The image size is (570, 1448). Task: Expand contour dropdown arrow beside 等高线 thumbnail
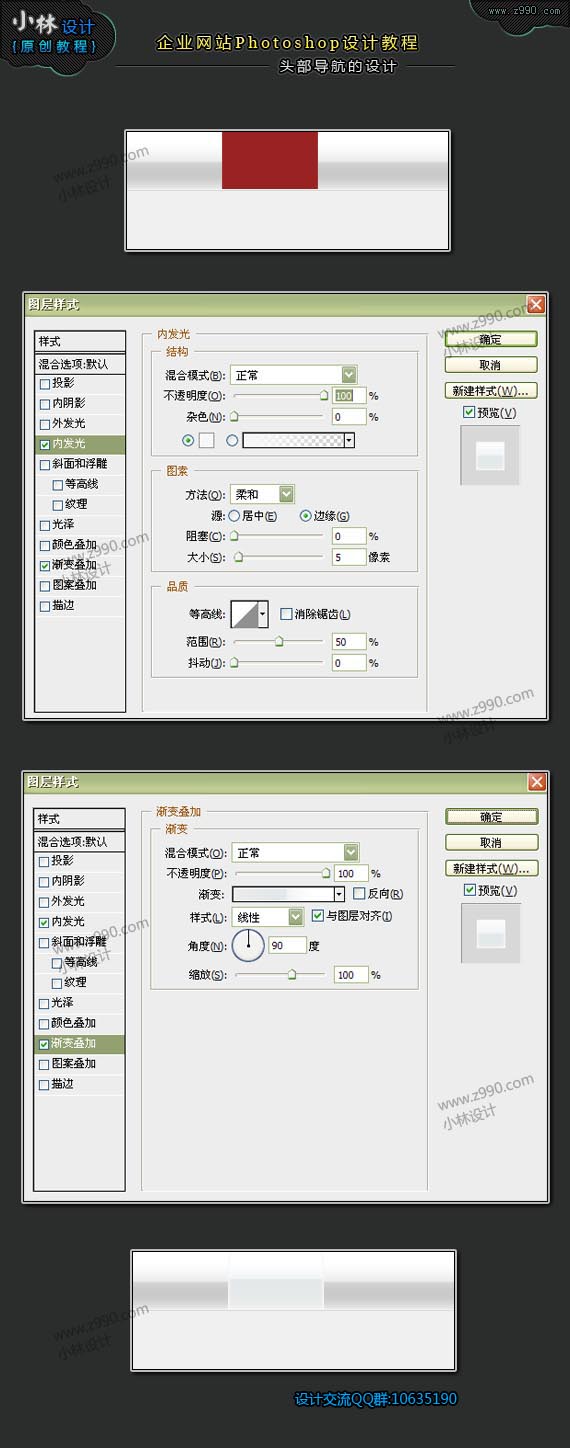[x=263, y=614]
